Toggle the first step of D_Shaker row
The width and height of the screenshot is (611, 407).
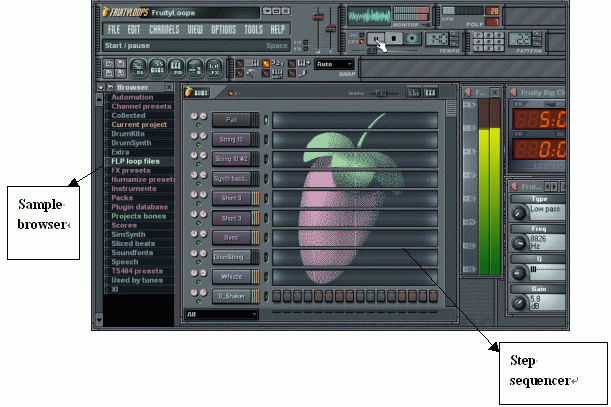click(277, 296)
